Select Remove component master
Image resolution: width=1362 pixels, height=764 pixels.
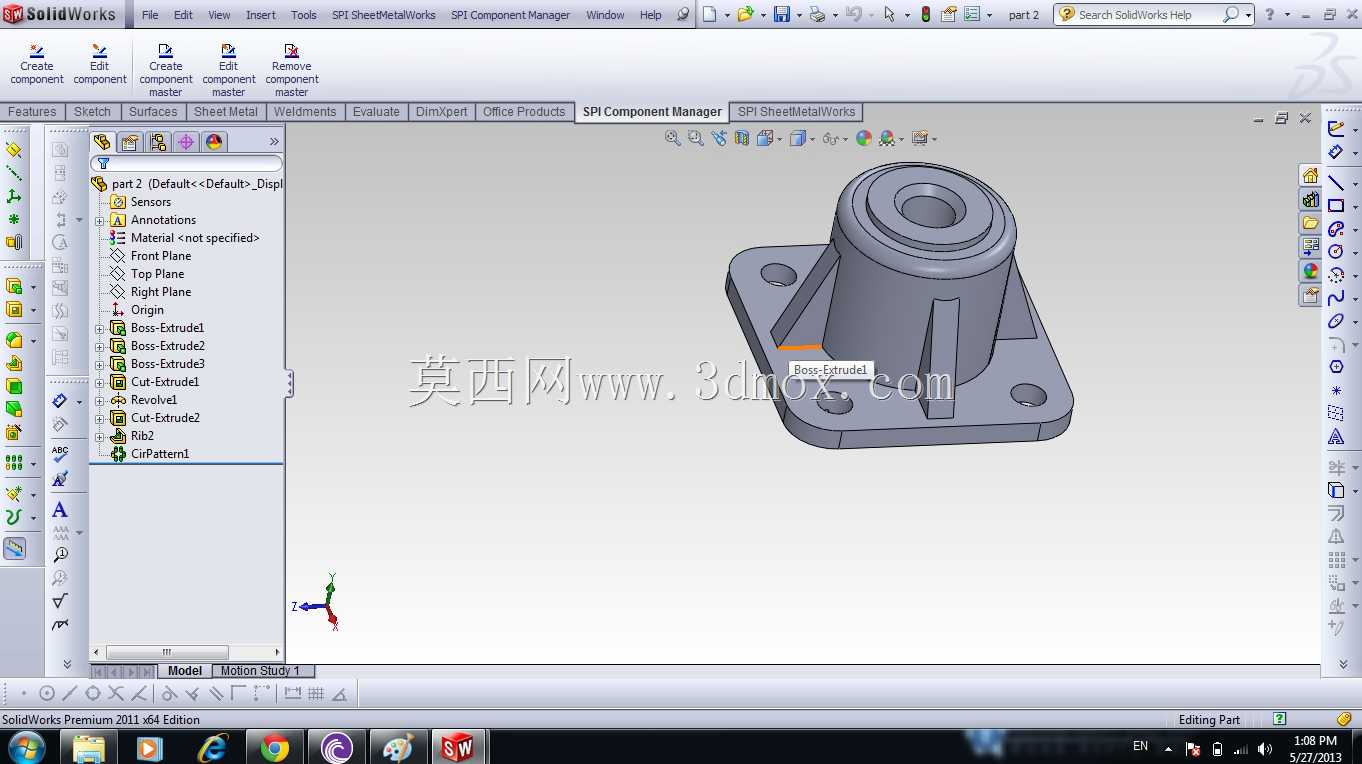tap(292, 70)
